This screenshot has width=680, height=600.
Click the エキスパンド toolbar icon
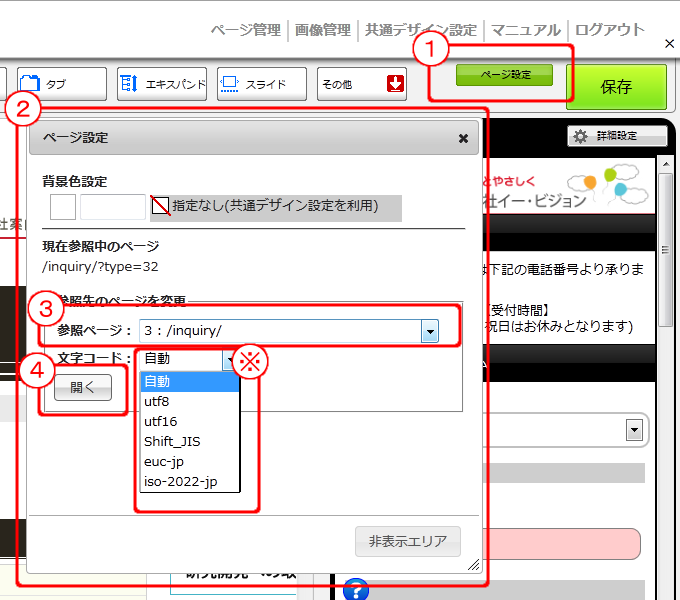[x=130, y=84]
